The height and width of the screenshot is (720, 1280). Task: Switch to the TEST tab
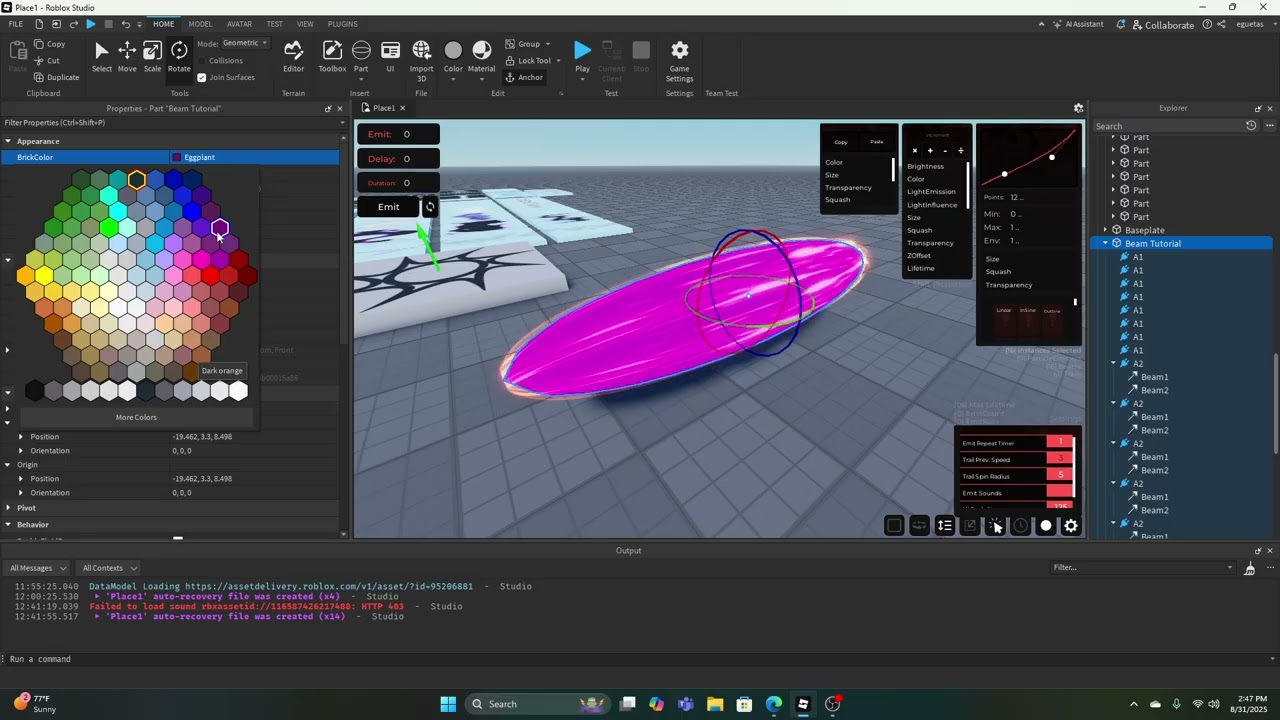(274, 24)
